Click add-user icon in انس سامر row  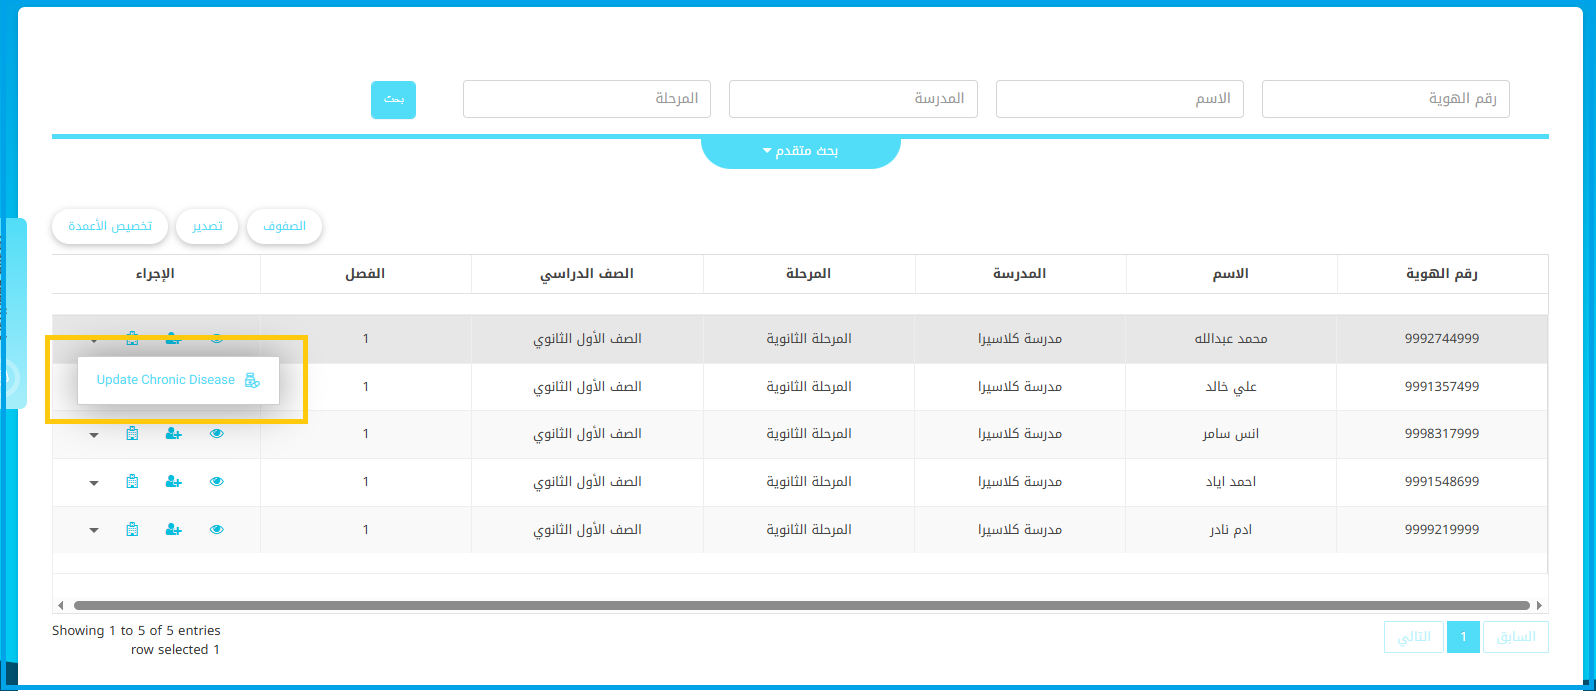click(173, 434)
